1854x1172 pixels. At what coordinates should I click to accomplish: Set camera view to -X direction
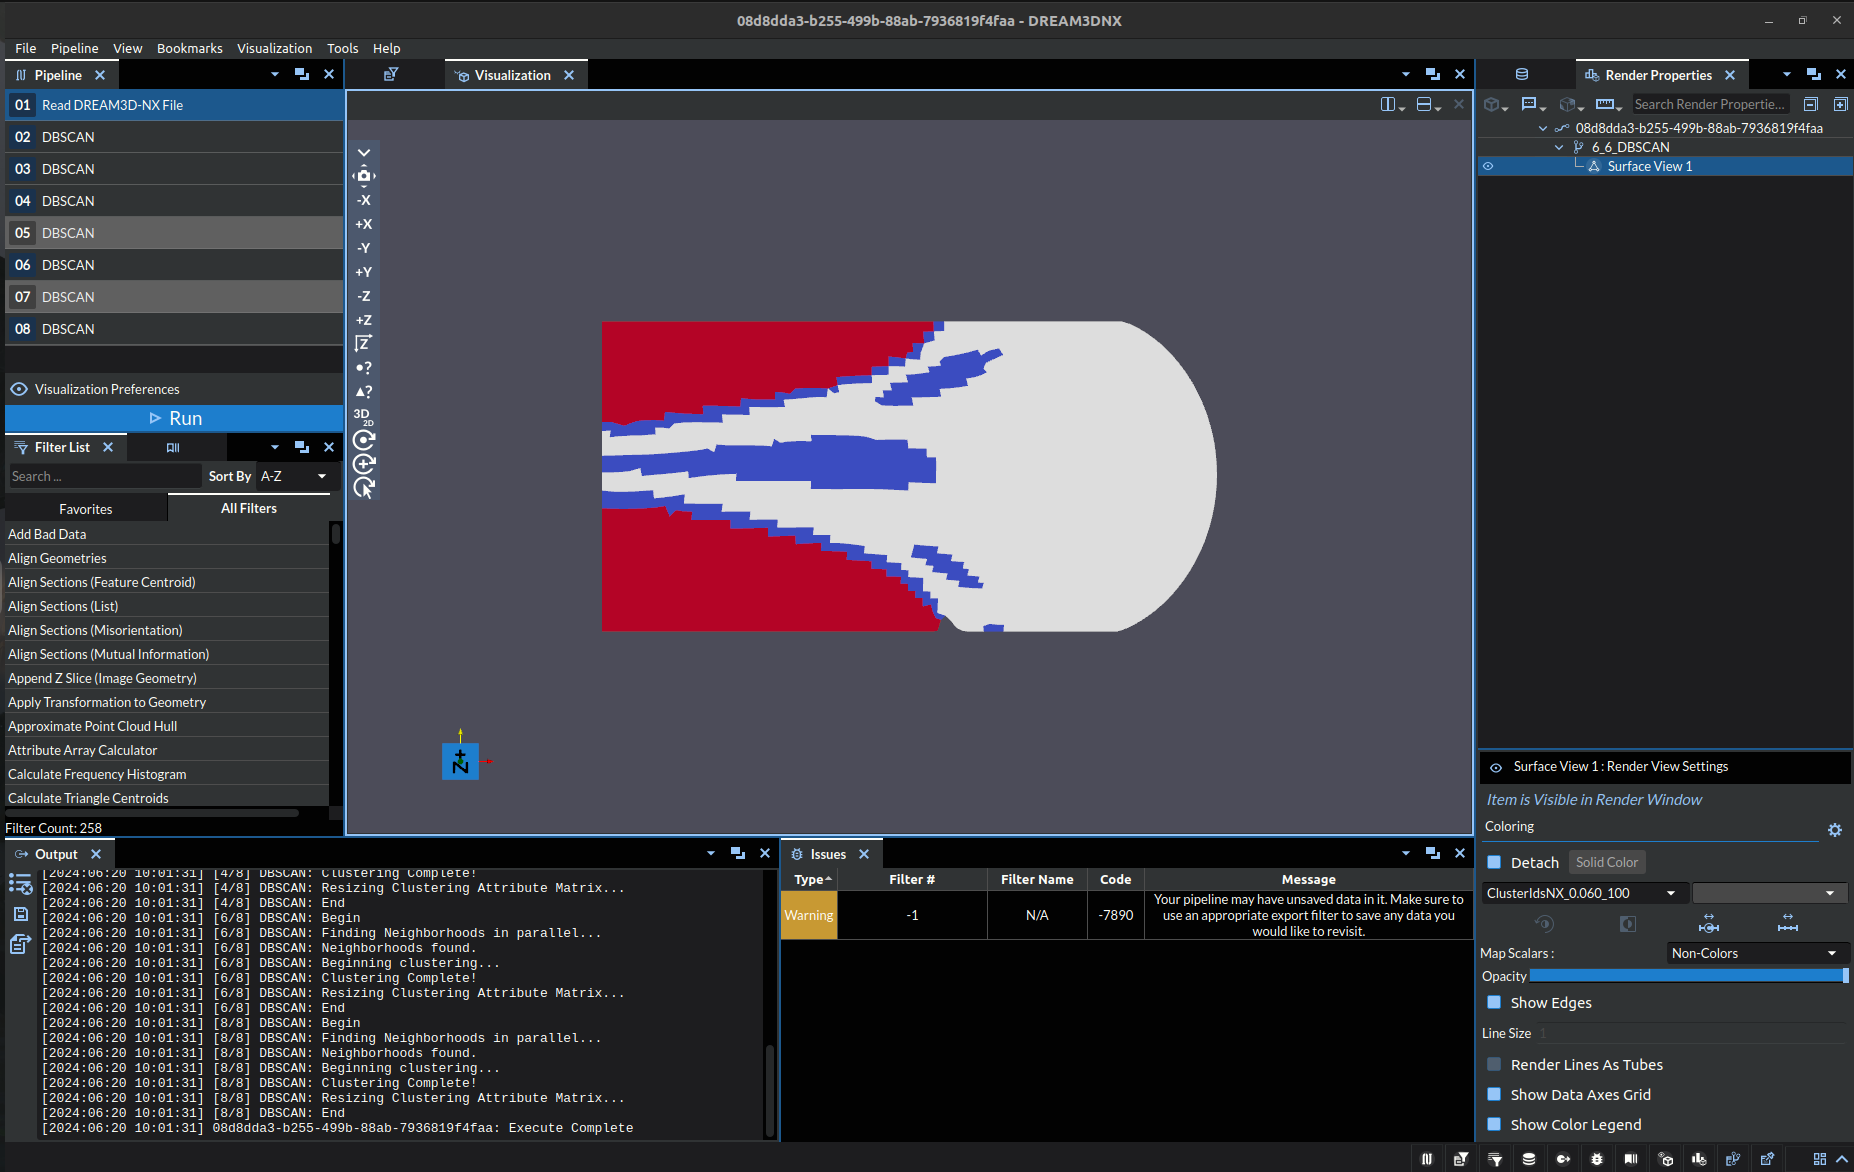[x=364, y=200]
